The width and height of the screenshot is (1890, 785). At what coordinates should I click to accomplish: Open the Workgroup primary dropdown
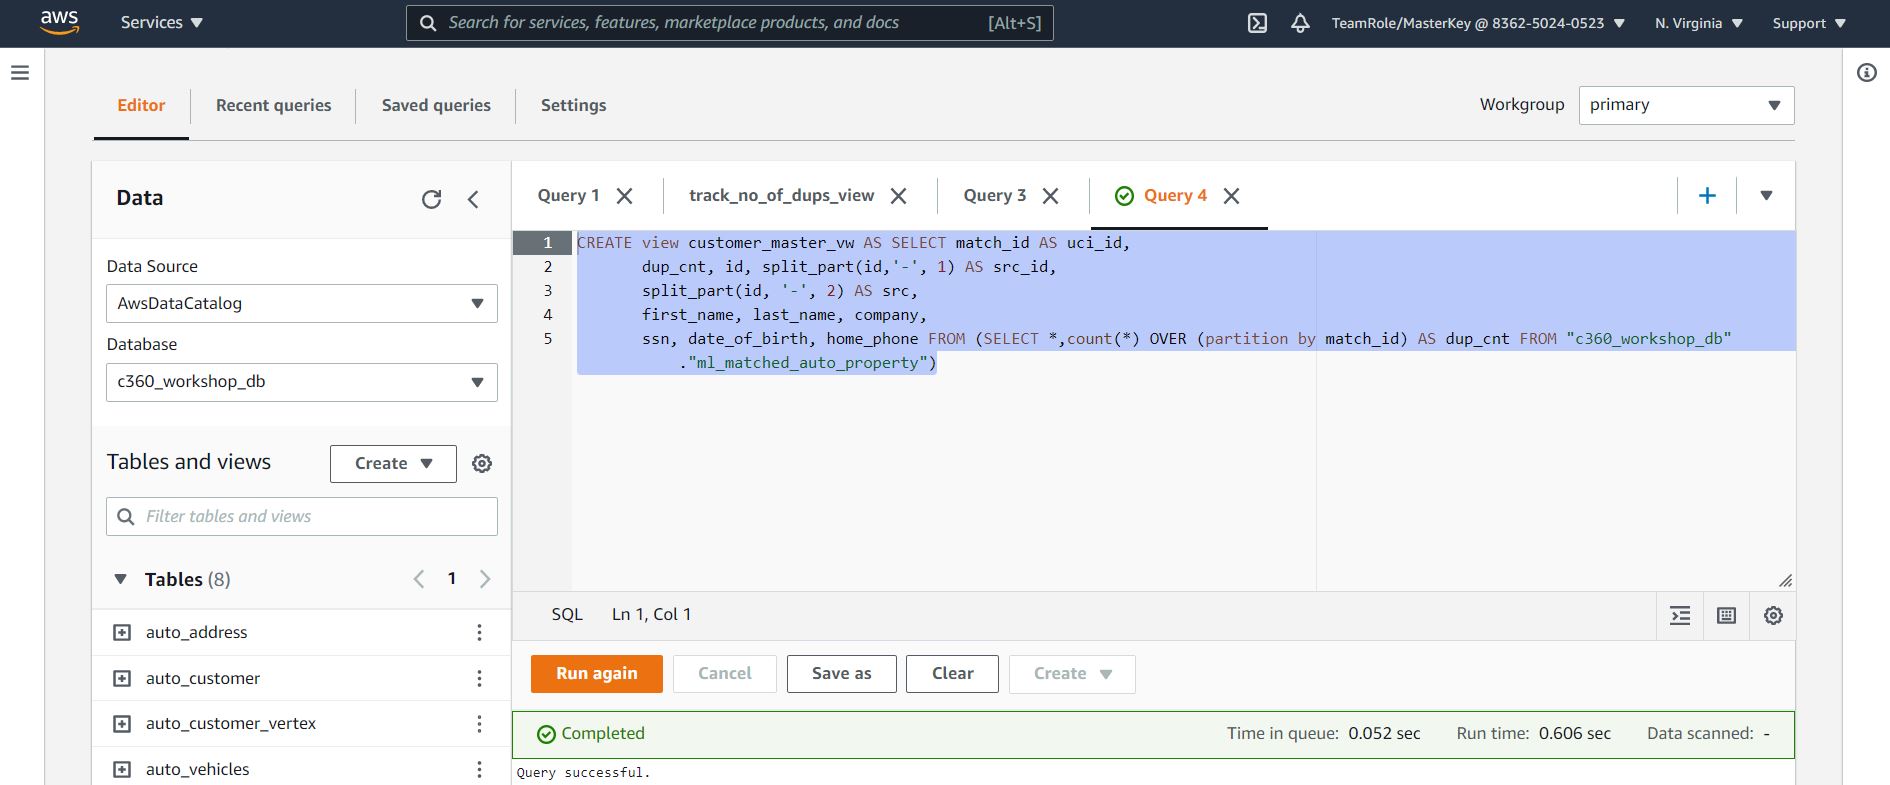tap(1685, 105)
